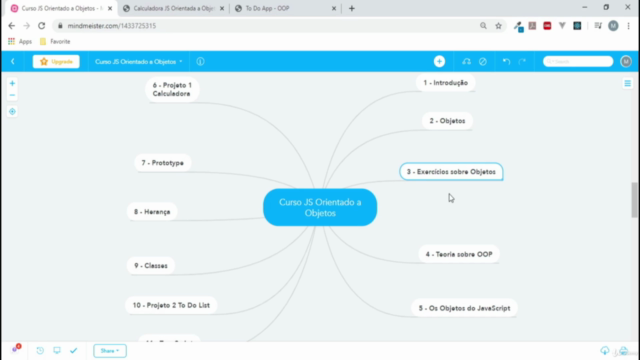Click the print icon at bottom right
The height and width of the screenshot is (360, 640).
[x=623, y=351]
